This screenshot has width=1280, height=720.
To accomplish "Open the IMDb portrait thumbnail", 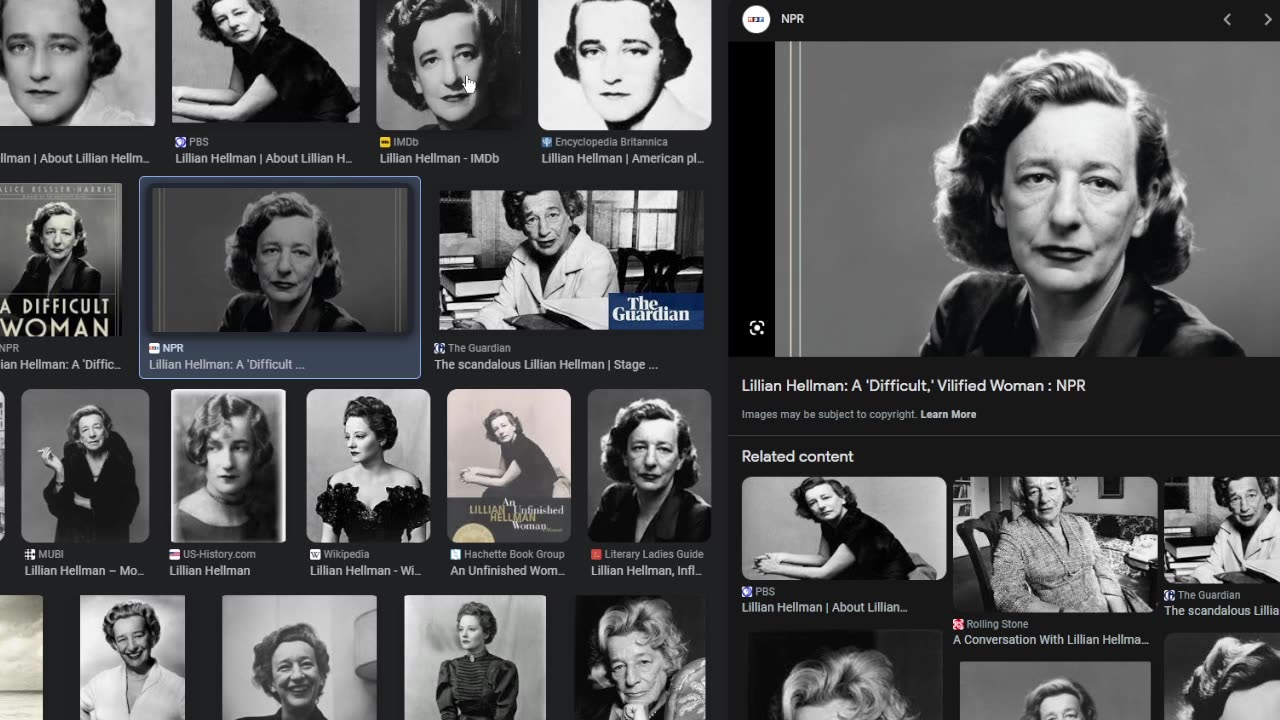I will [449, 65].
